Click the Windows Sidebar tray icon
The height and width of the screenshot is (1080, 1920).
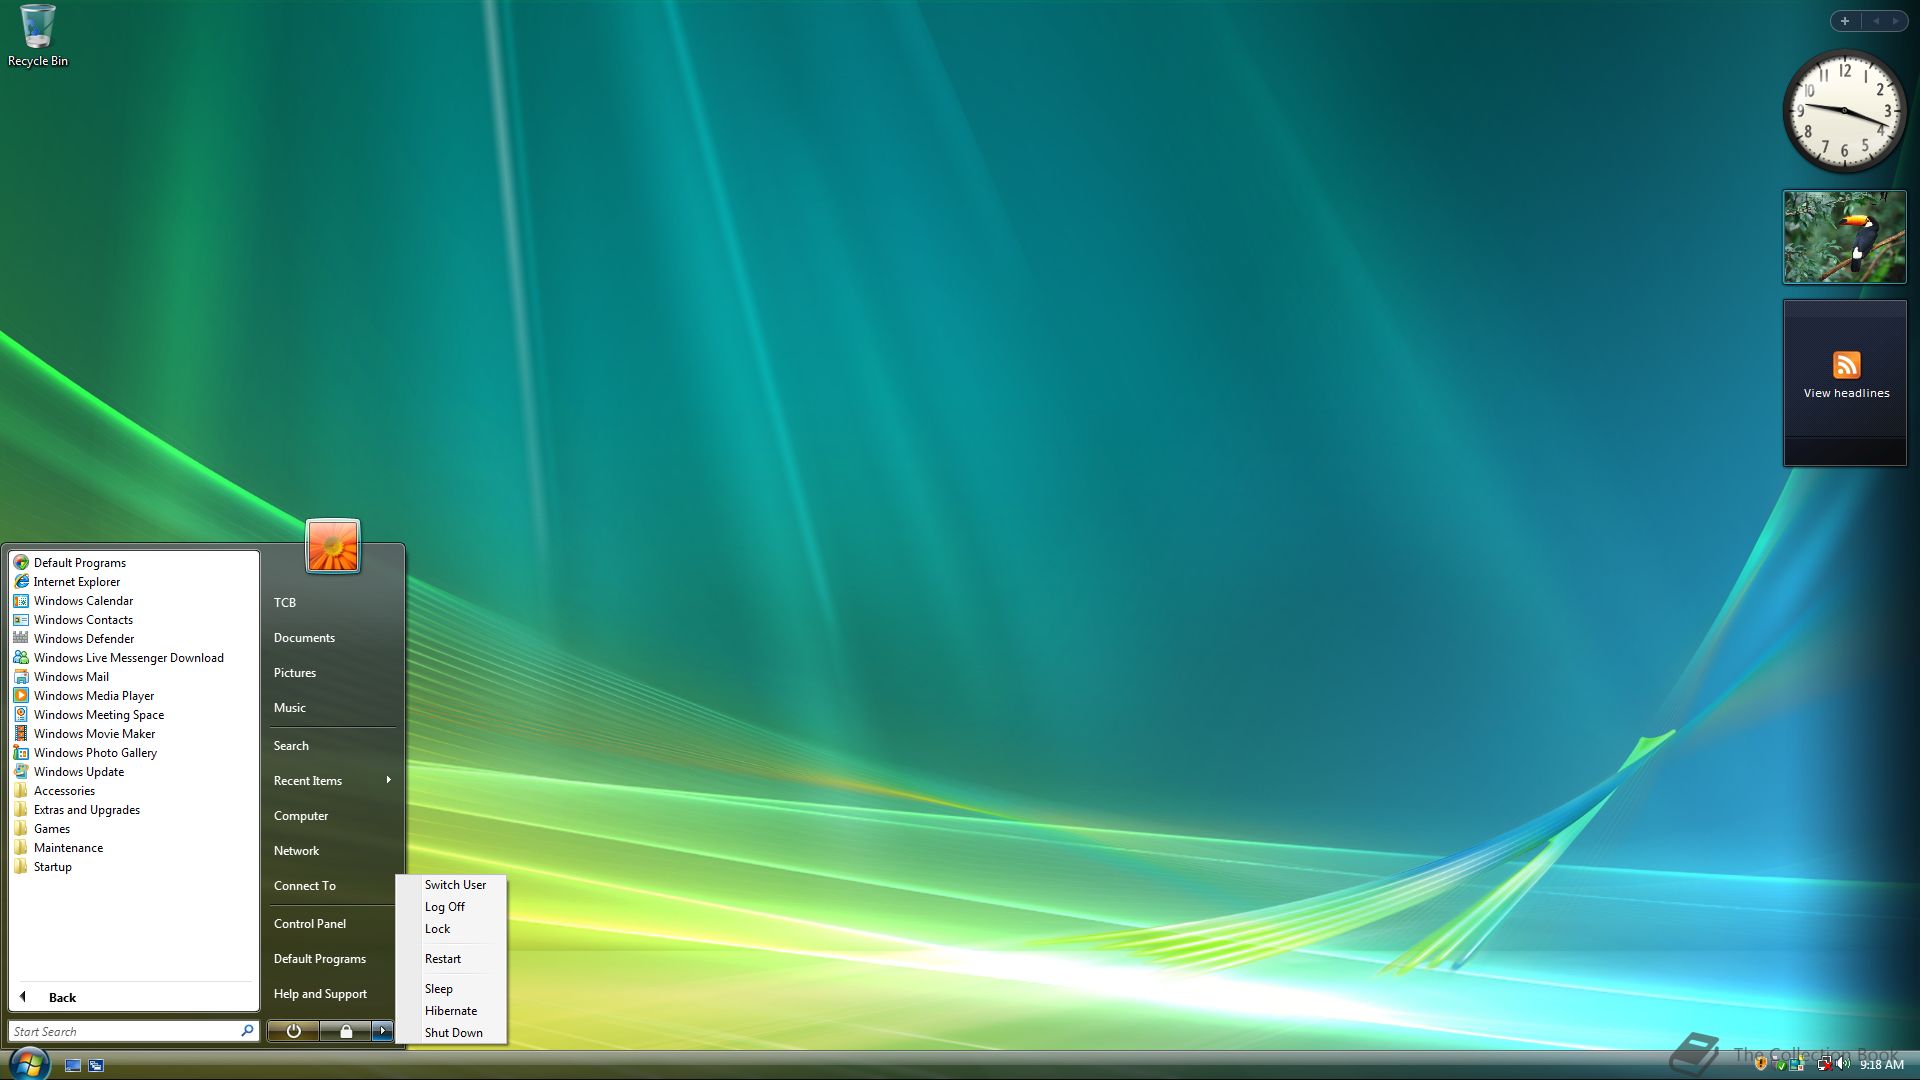pos(1797,1065)
